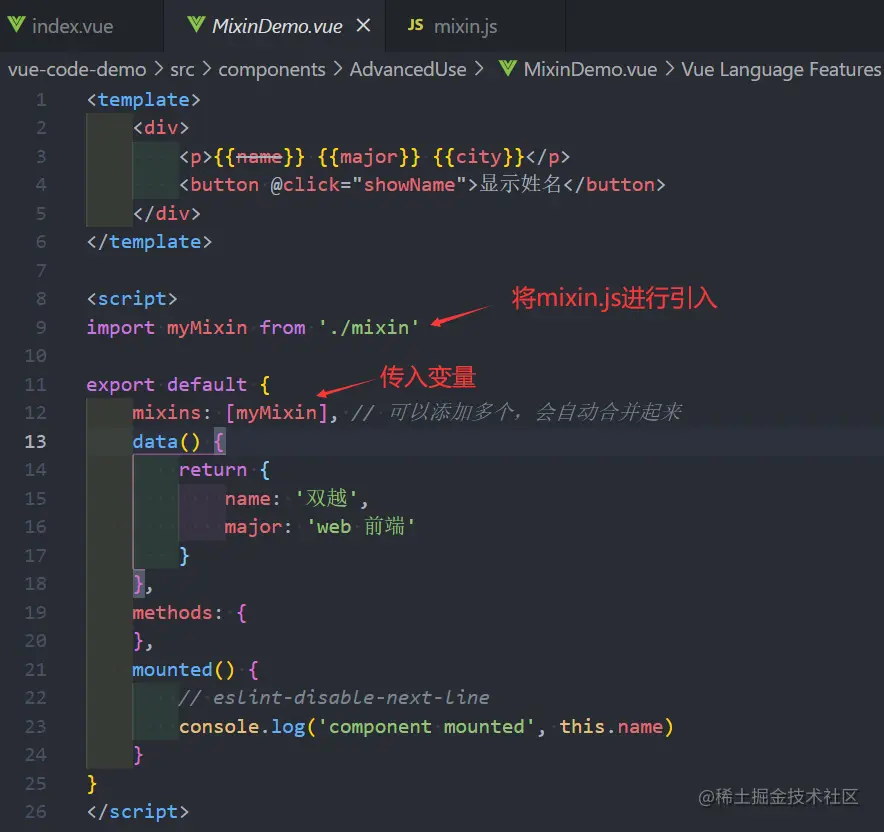Image resolution: width=884 pixels, height=832 pixels.
Task: Click the 显示姓名 button text
Action: [x=520, y=184]
